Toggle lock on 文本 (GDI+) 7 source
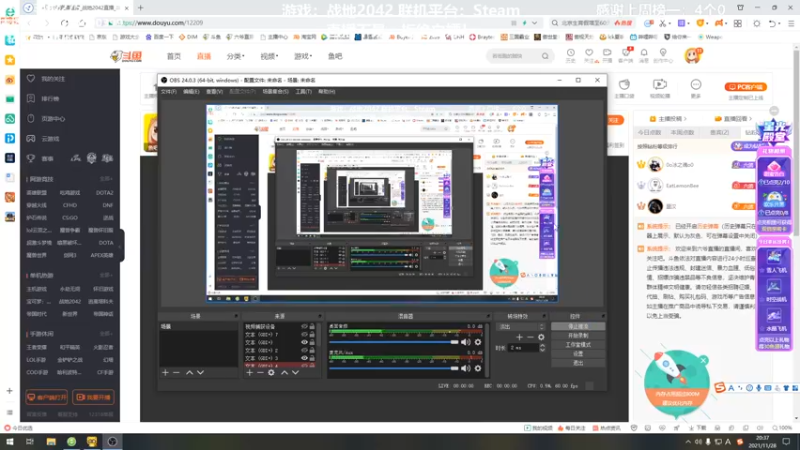 (x=312, y=335)
